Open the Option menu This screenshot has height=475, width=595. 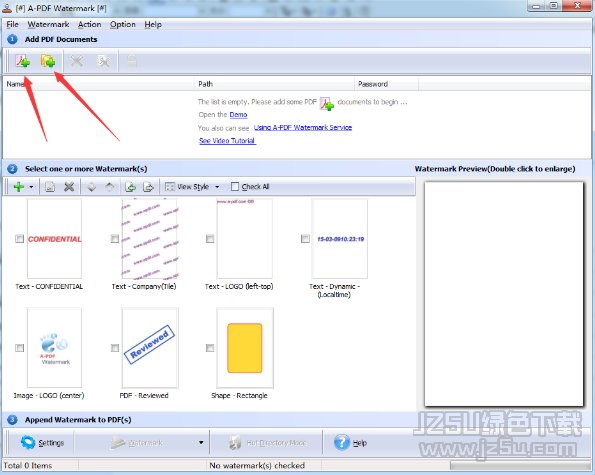123,24
